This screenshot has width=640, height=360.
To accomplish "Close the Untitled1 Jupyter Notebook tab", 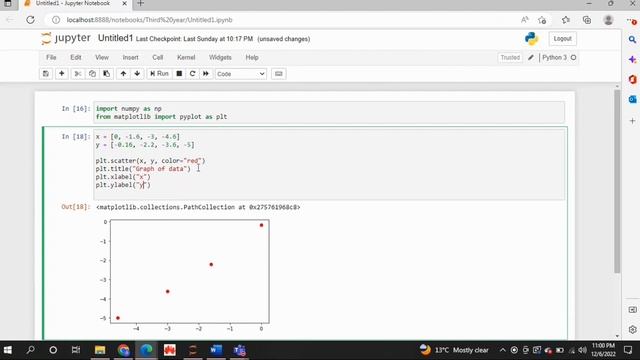I will (124, 4).
